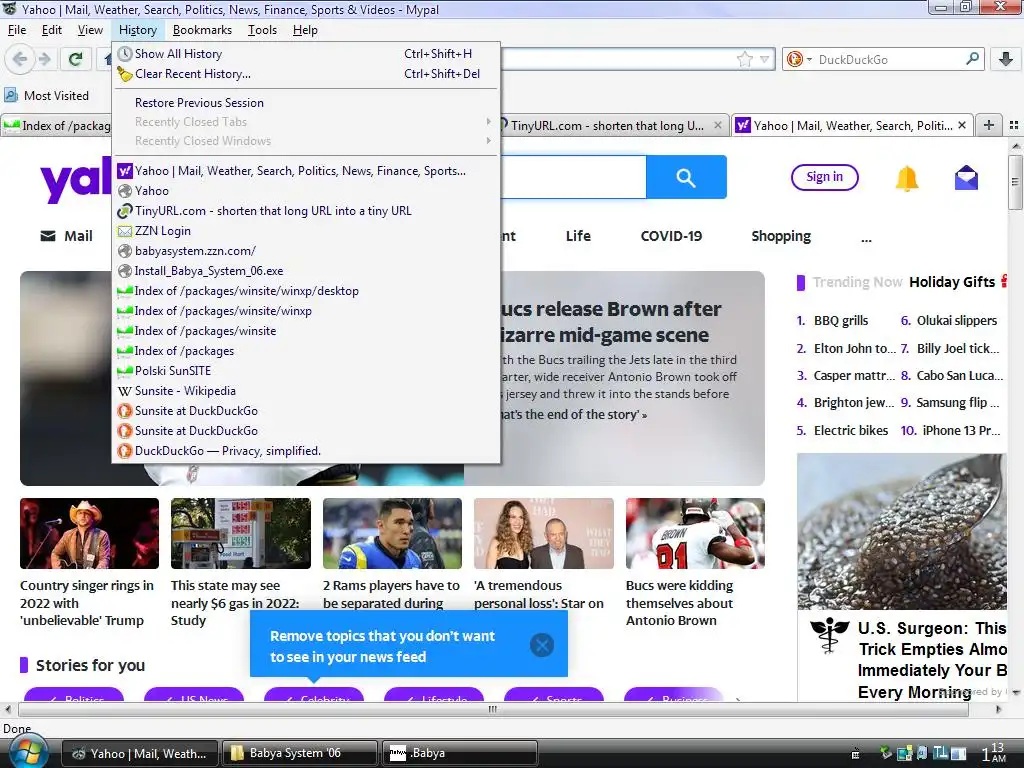Click the Yahoo Sign in button
1024x768 pixels.
tap(824, 177)
